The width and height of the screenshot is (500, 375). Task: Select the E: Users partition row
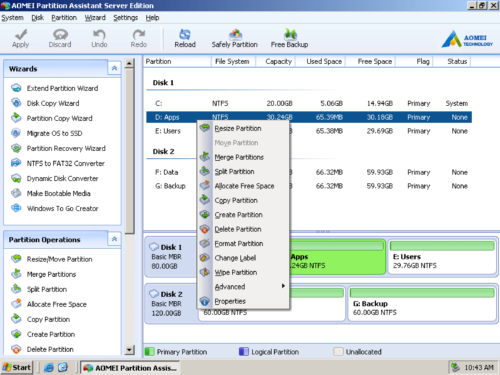309,131
